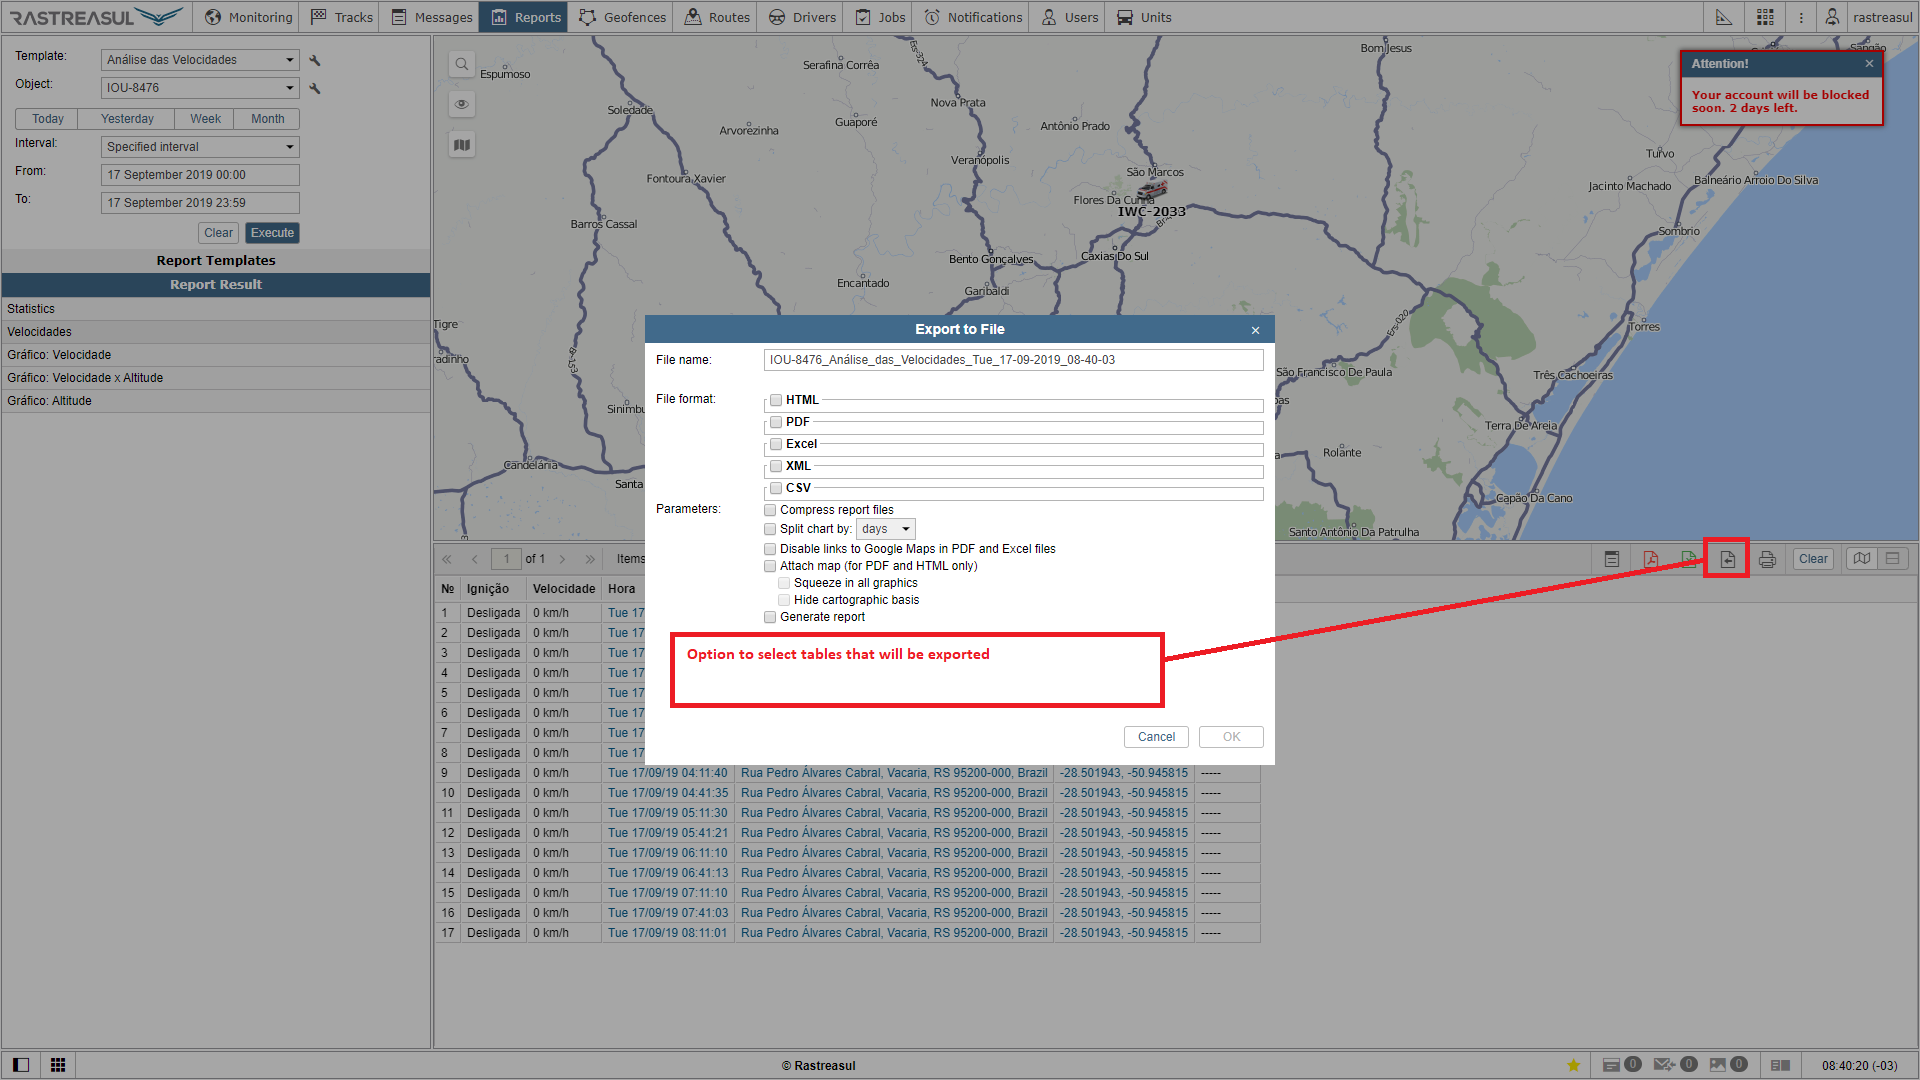Click wrench icon beside Template field
The image size is (1920, 1080).
tap(315, 61)
